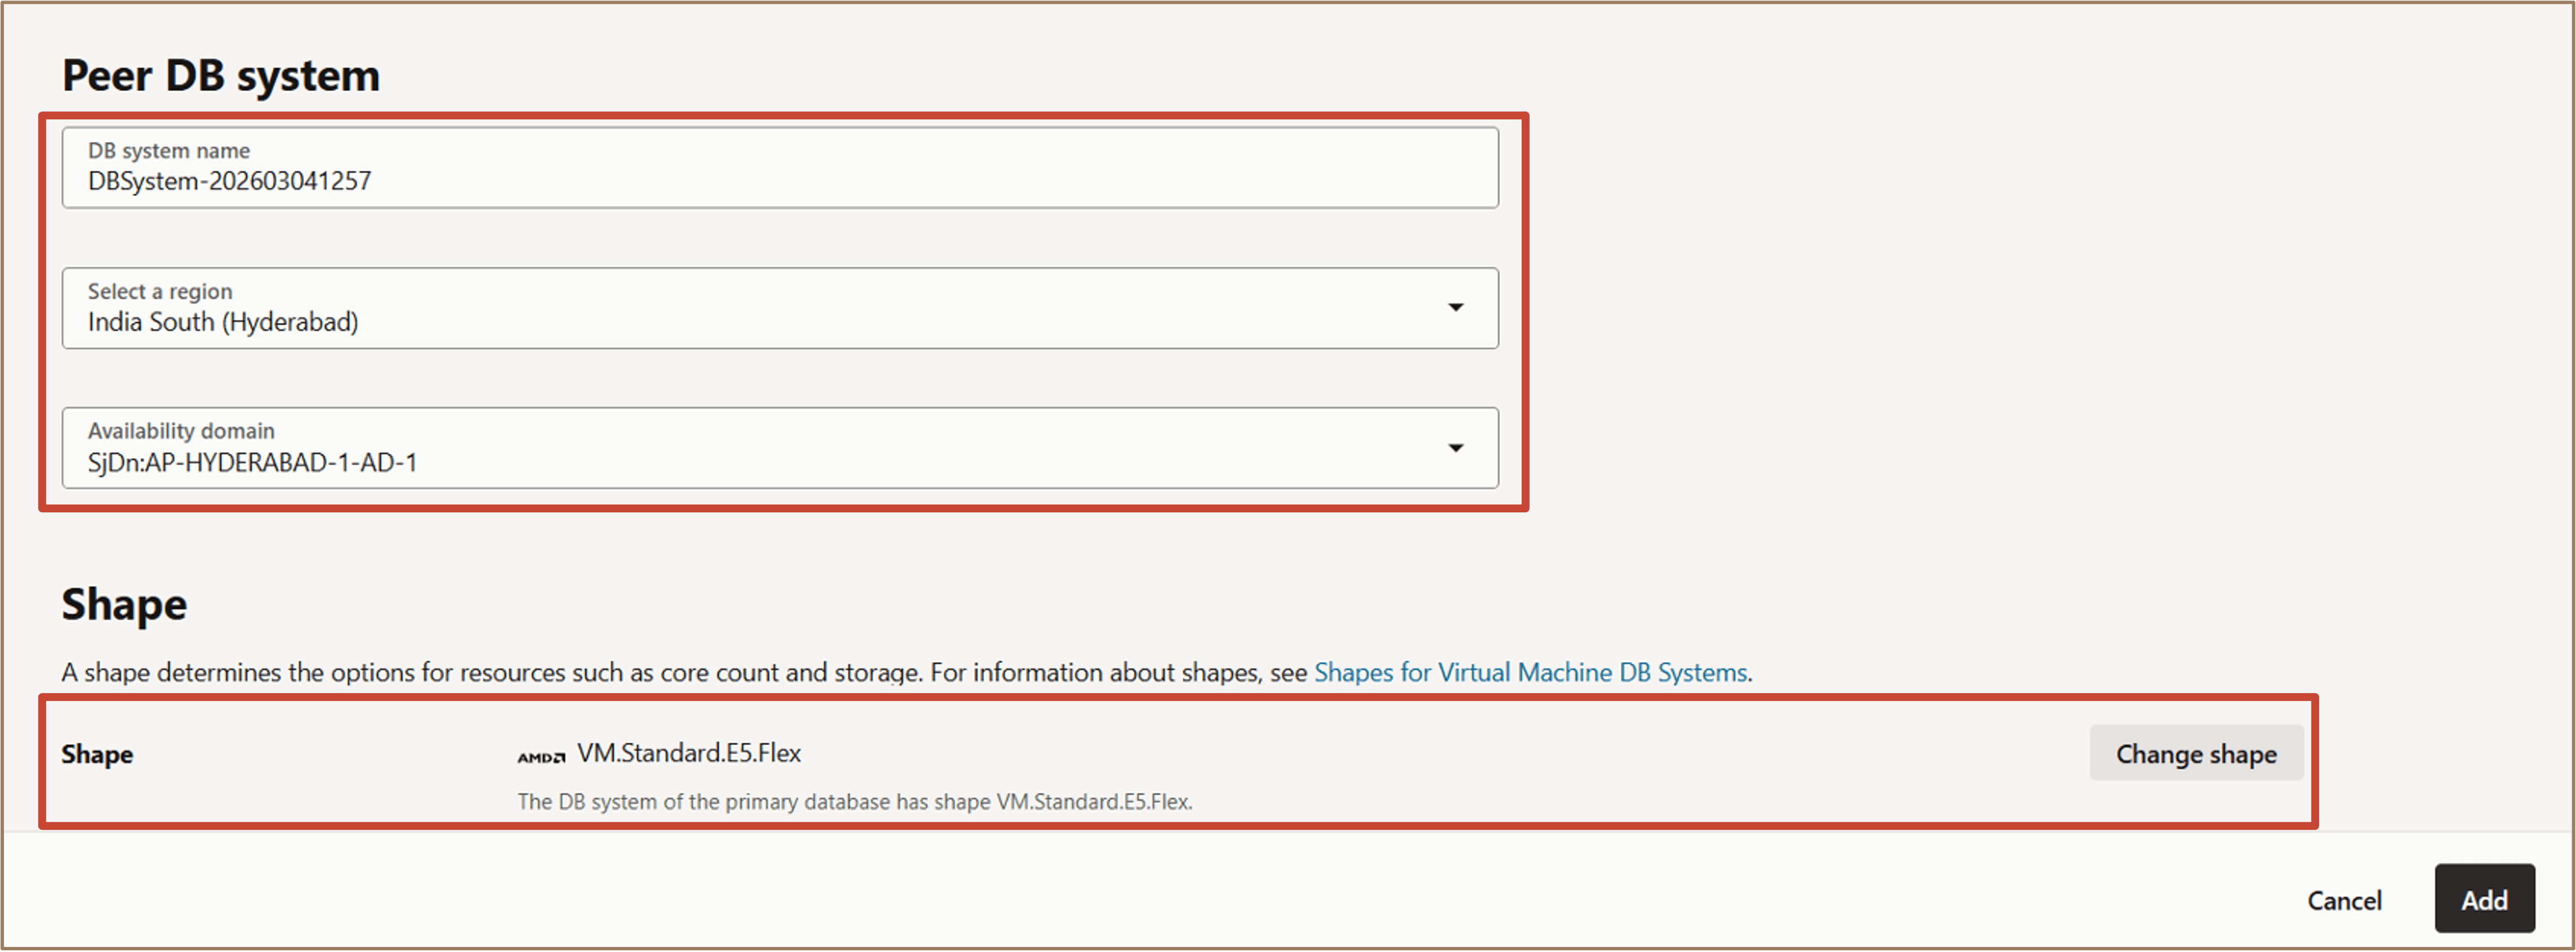The image size is (2576, 952).
Task: Select the India South (Hyderabad) value
Action: click(222, 322)
